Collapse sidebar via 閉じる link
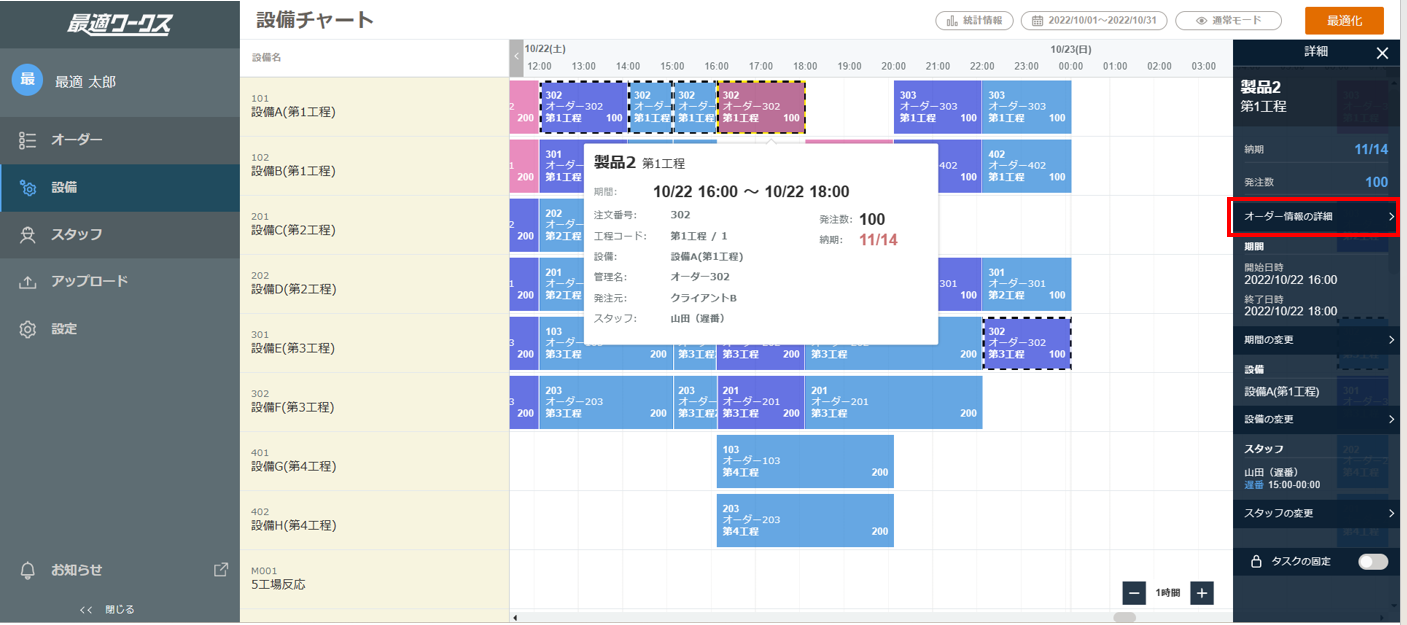Image resolution: width=1407 pixels, height=625 pixels. point(107,609)
